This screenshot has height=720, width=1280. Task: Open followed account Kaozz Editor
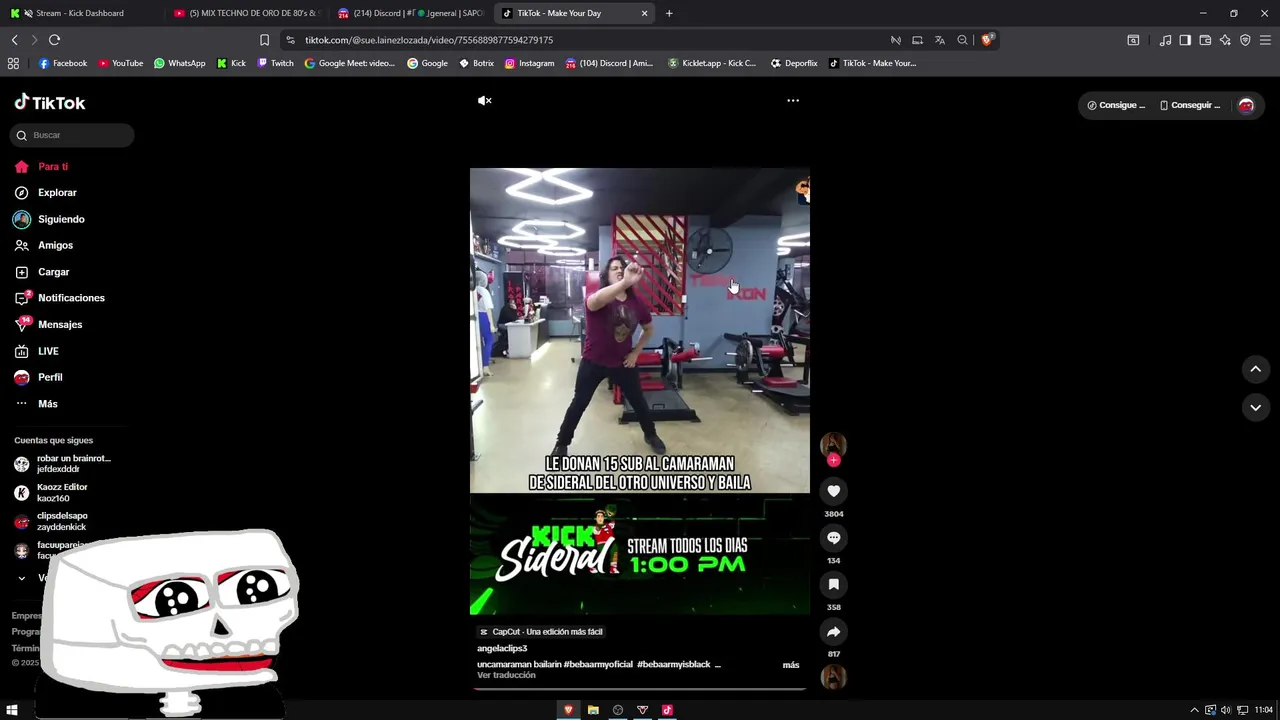pyautogui.click(x=51, y=493)
